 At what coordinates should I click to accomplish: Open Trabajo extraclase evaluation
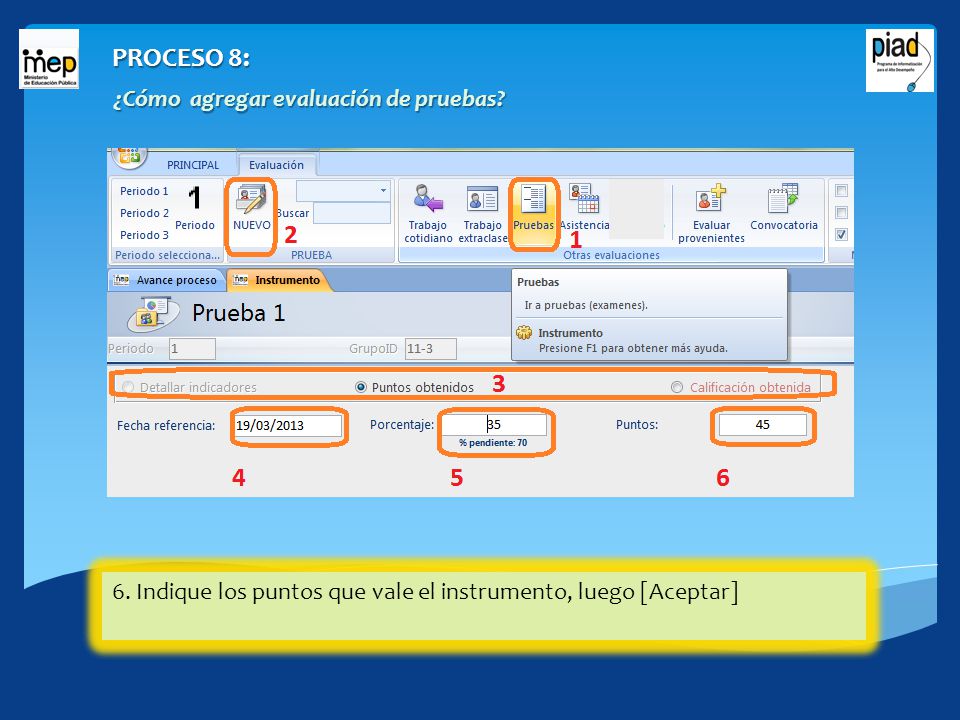pyautogui.click(x=482, y=213)
